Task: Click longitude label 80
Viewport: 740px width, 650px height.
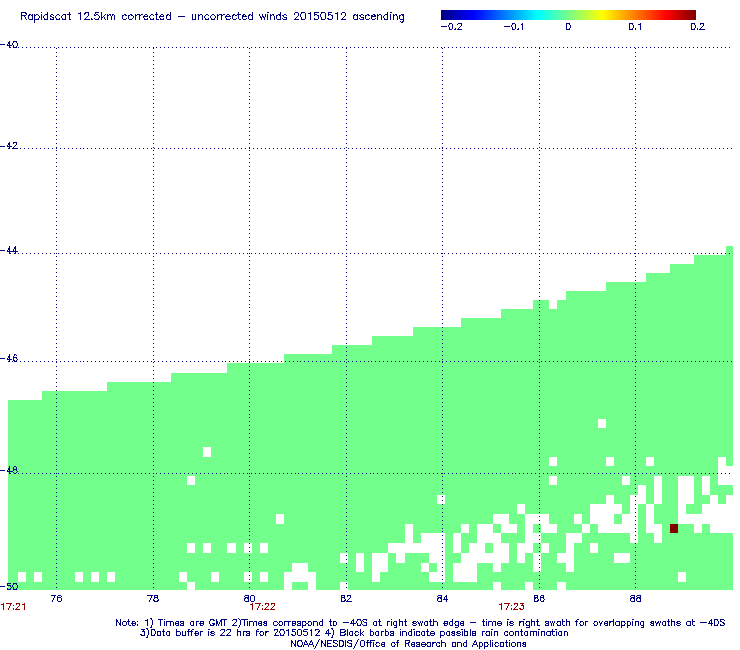Action: 249,599
